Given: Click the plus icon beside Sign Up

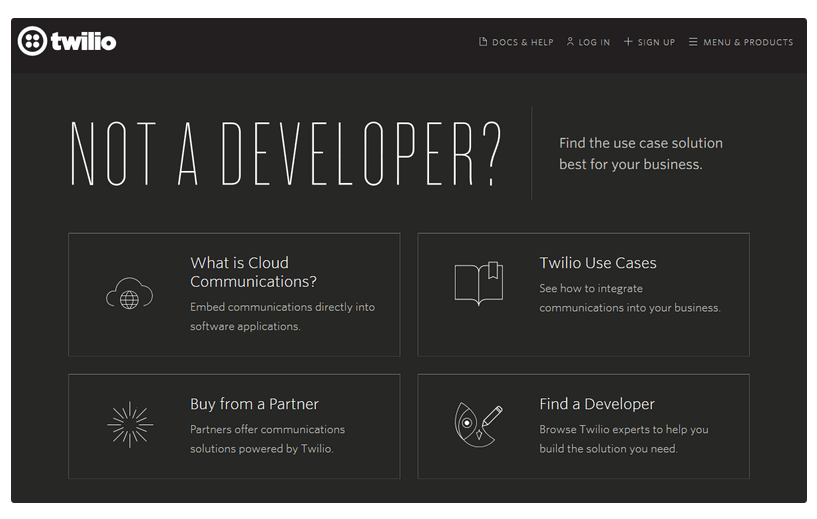Looking at the screenshot, I should 628,42.
